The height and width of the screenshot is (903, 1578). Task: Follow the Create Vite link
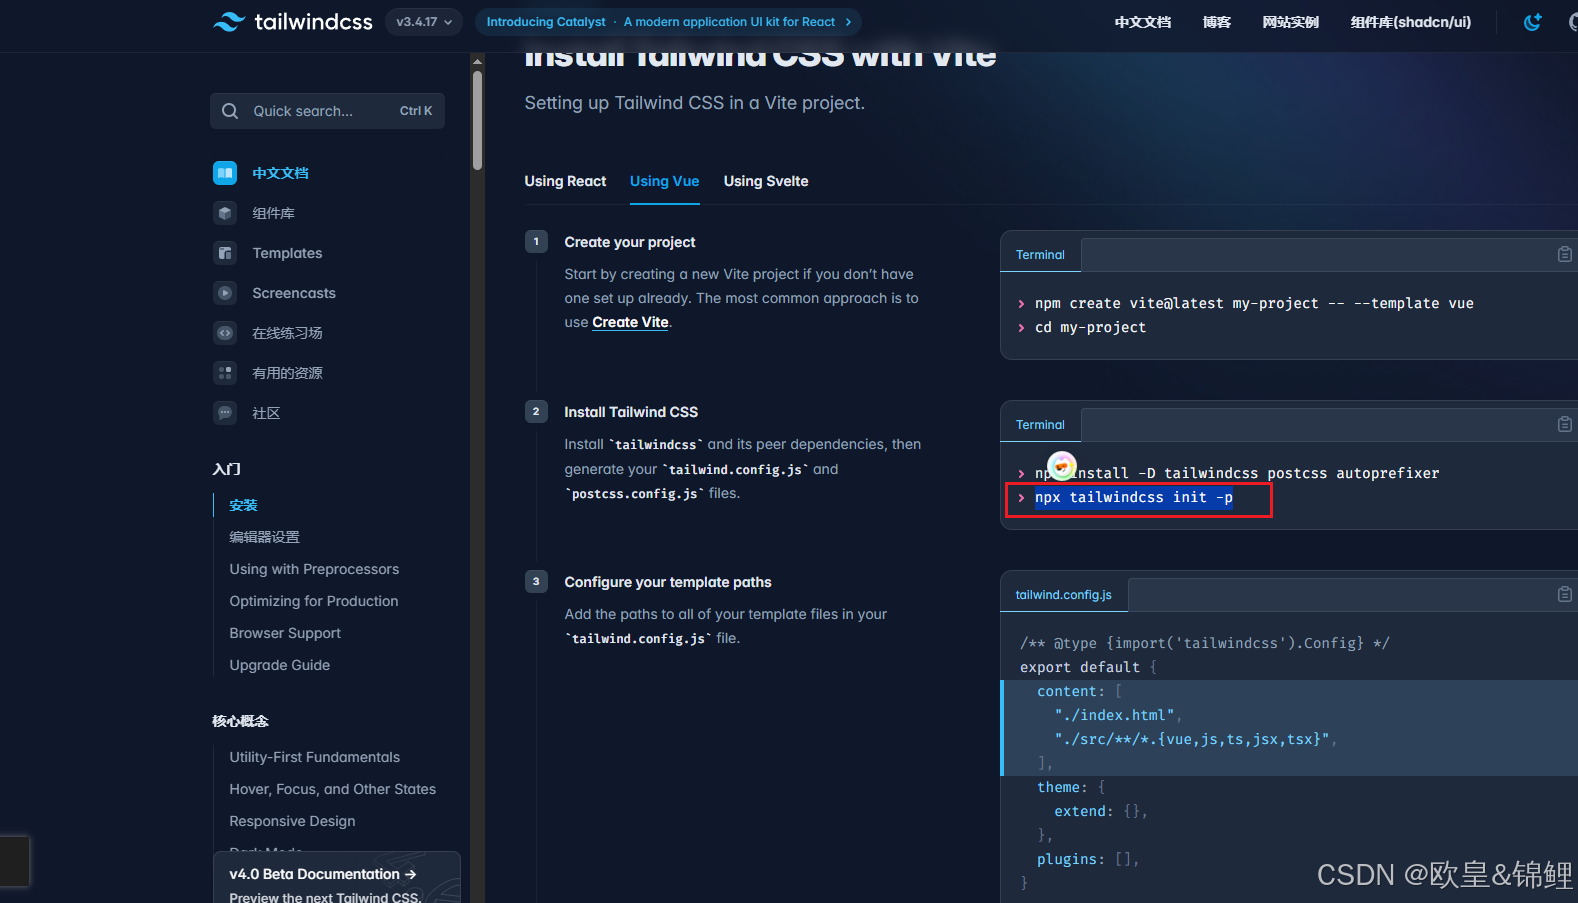(630, 322)
